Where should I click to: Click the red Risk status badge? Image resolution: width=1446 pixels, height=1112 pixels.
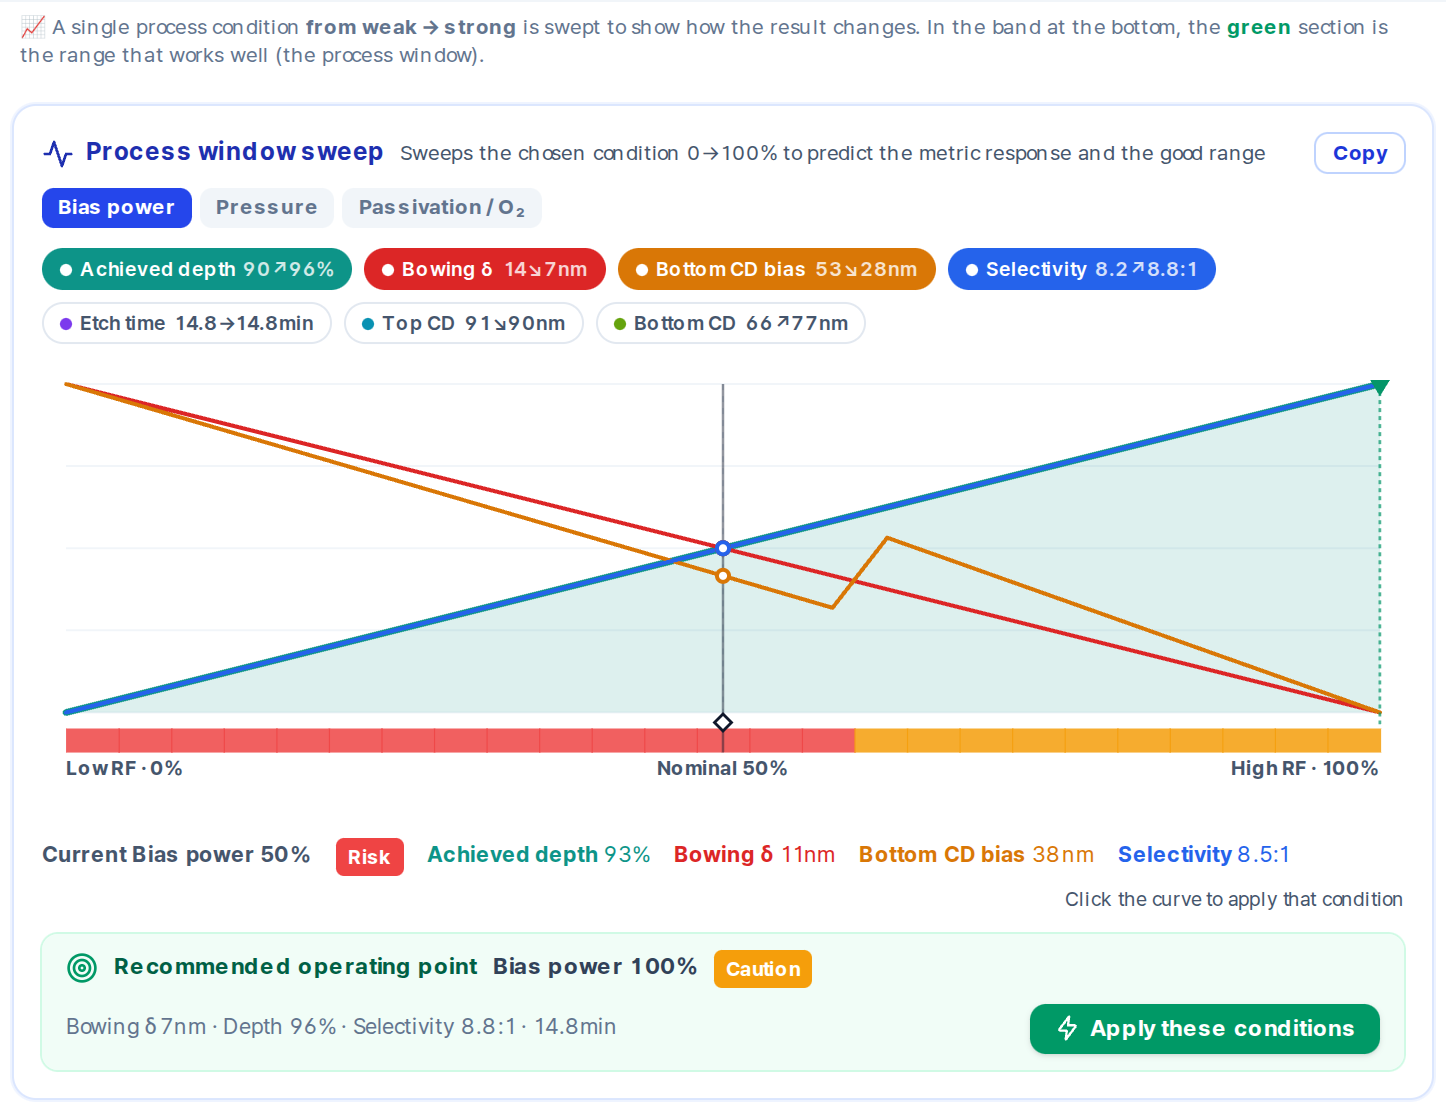tap(370, 857)
